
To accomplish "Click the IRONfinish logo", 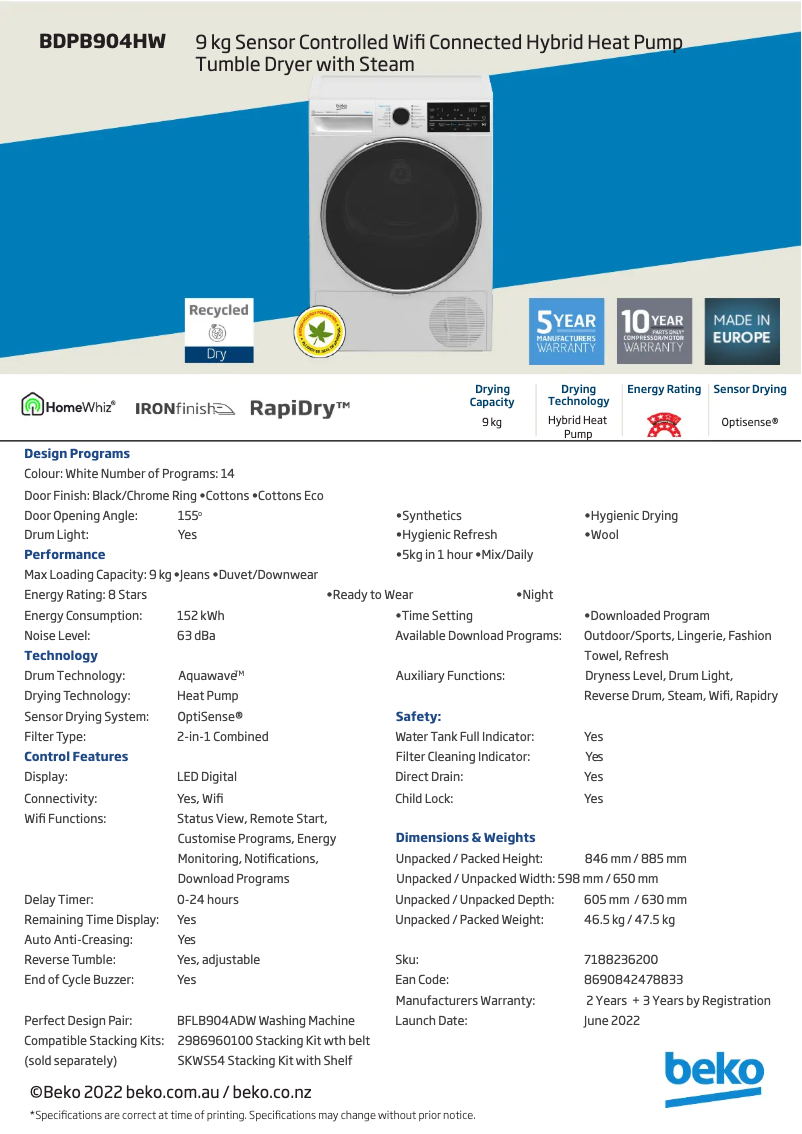I will (184, 408).
